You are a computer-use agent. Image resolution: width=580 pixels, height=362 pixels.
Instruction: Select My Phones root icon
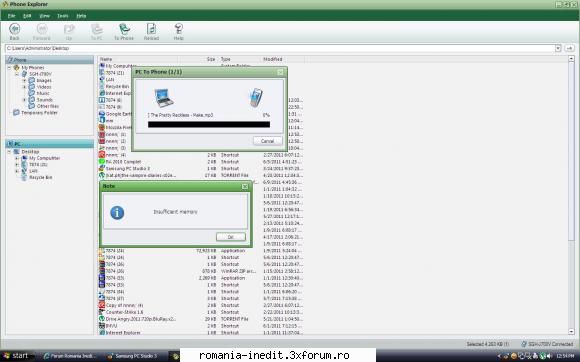(16, 68)
